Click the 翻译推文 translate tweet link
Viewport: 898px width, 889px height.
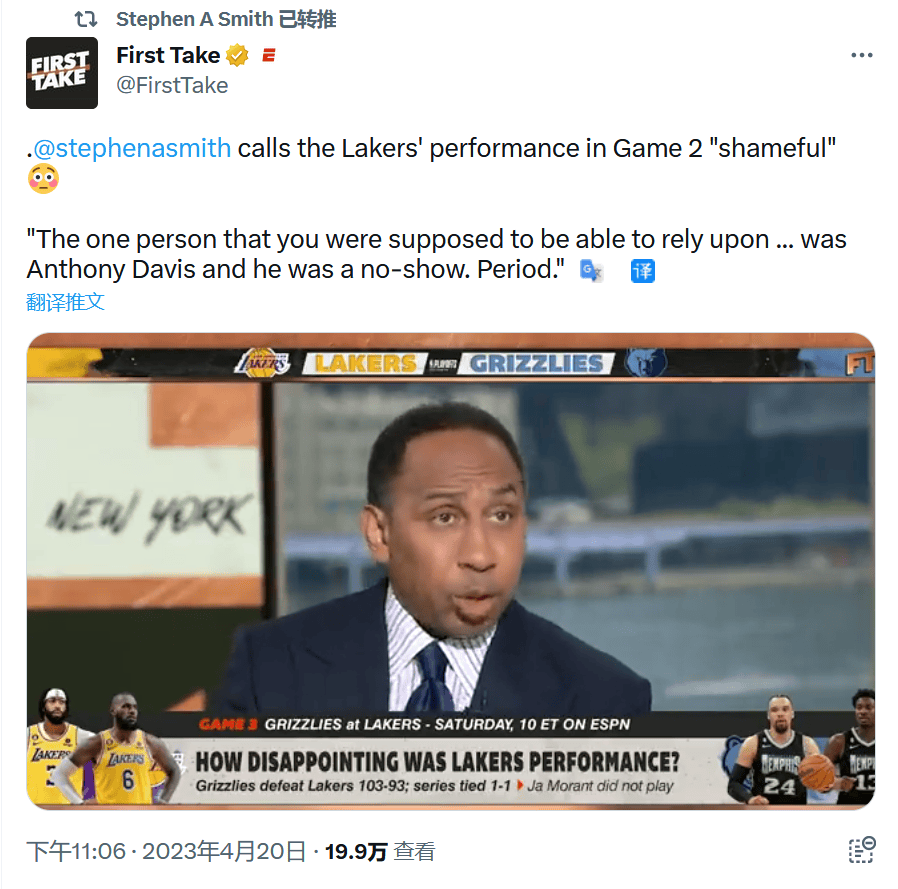(x=66, y=302)
